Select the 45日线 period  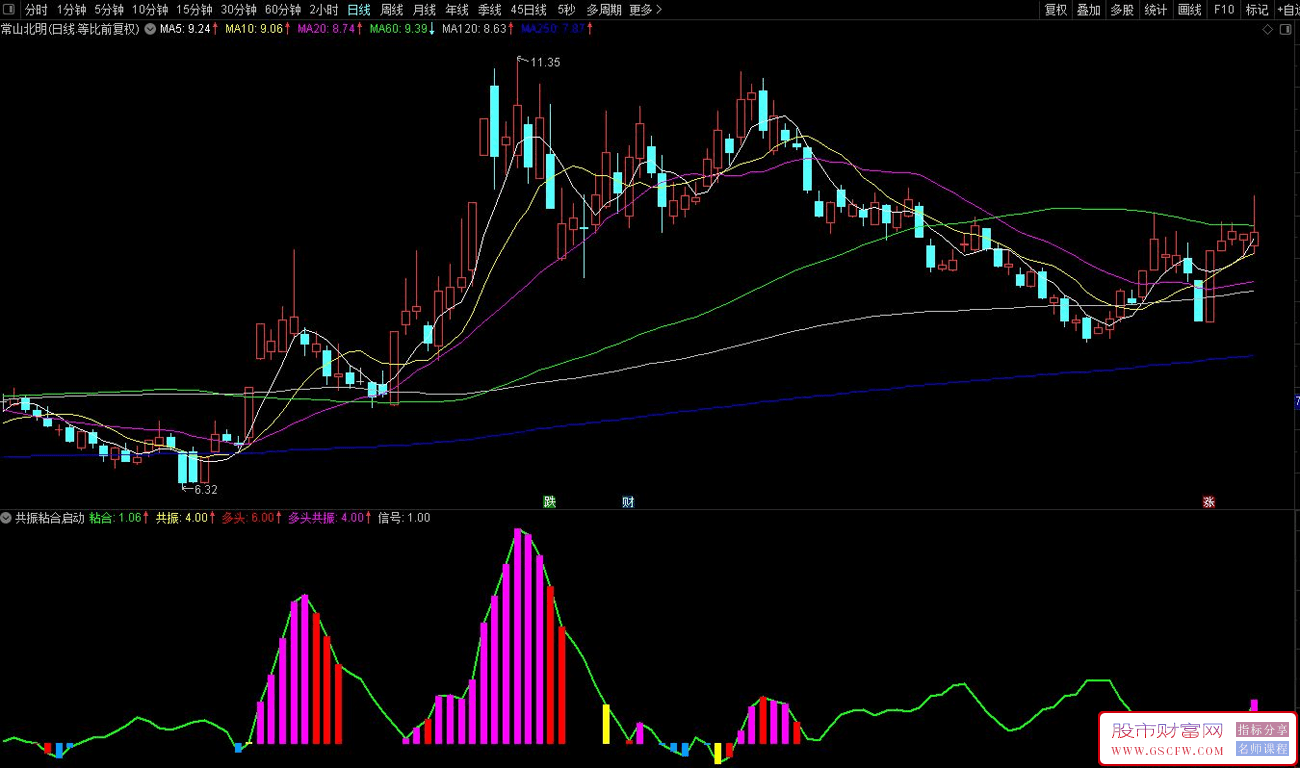(529, 10)
